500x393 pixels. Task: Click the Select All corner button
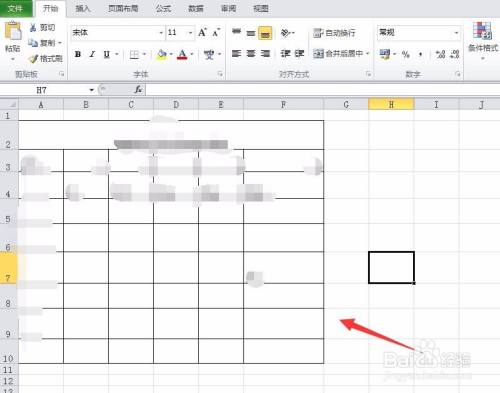[9, 105]
